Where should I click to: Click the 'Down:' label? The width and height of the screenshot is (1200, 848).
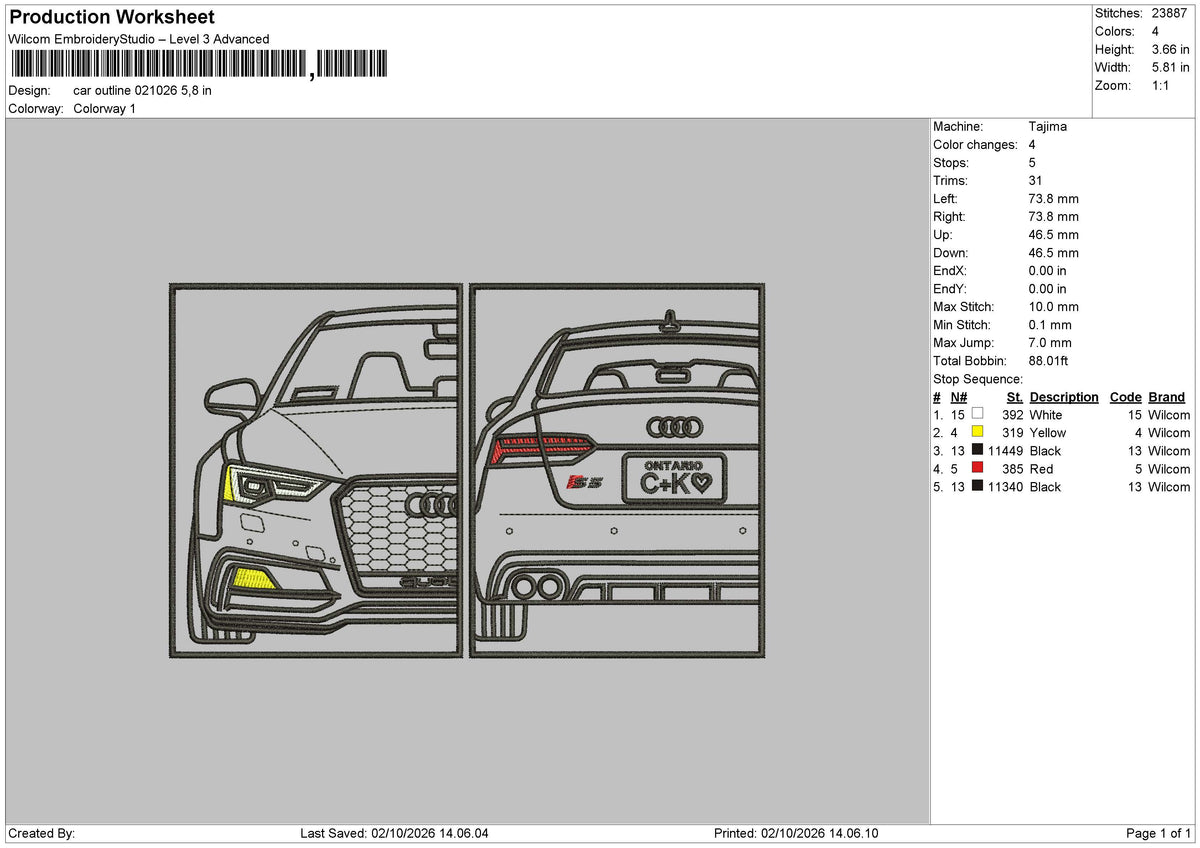[x=951, y=252]
